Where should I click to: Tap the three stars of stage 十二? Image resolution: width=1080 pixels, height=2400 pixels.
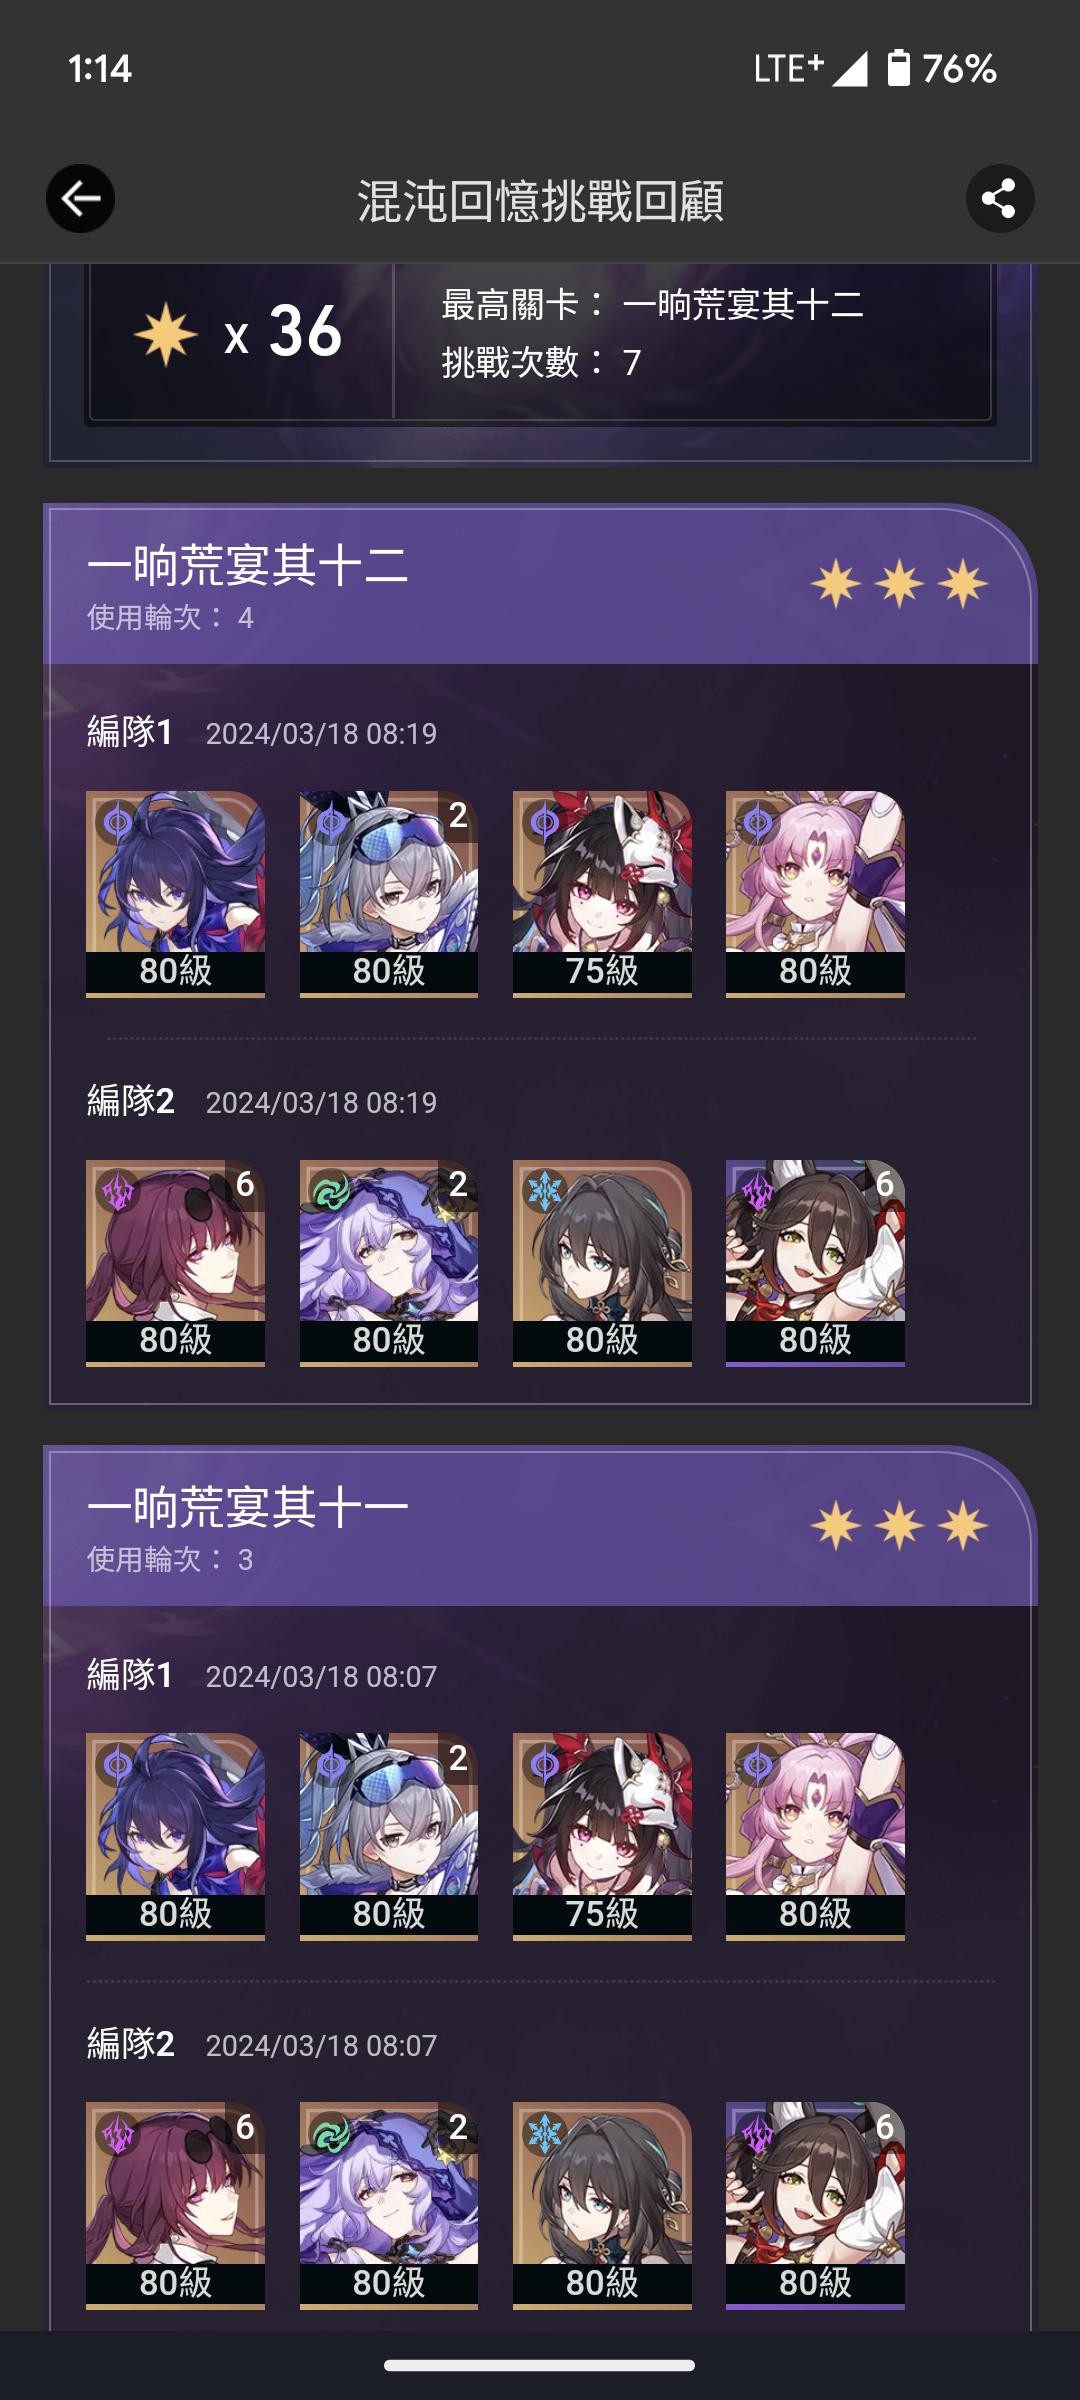coord(899,583)
